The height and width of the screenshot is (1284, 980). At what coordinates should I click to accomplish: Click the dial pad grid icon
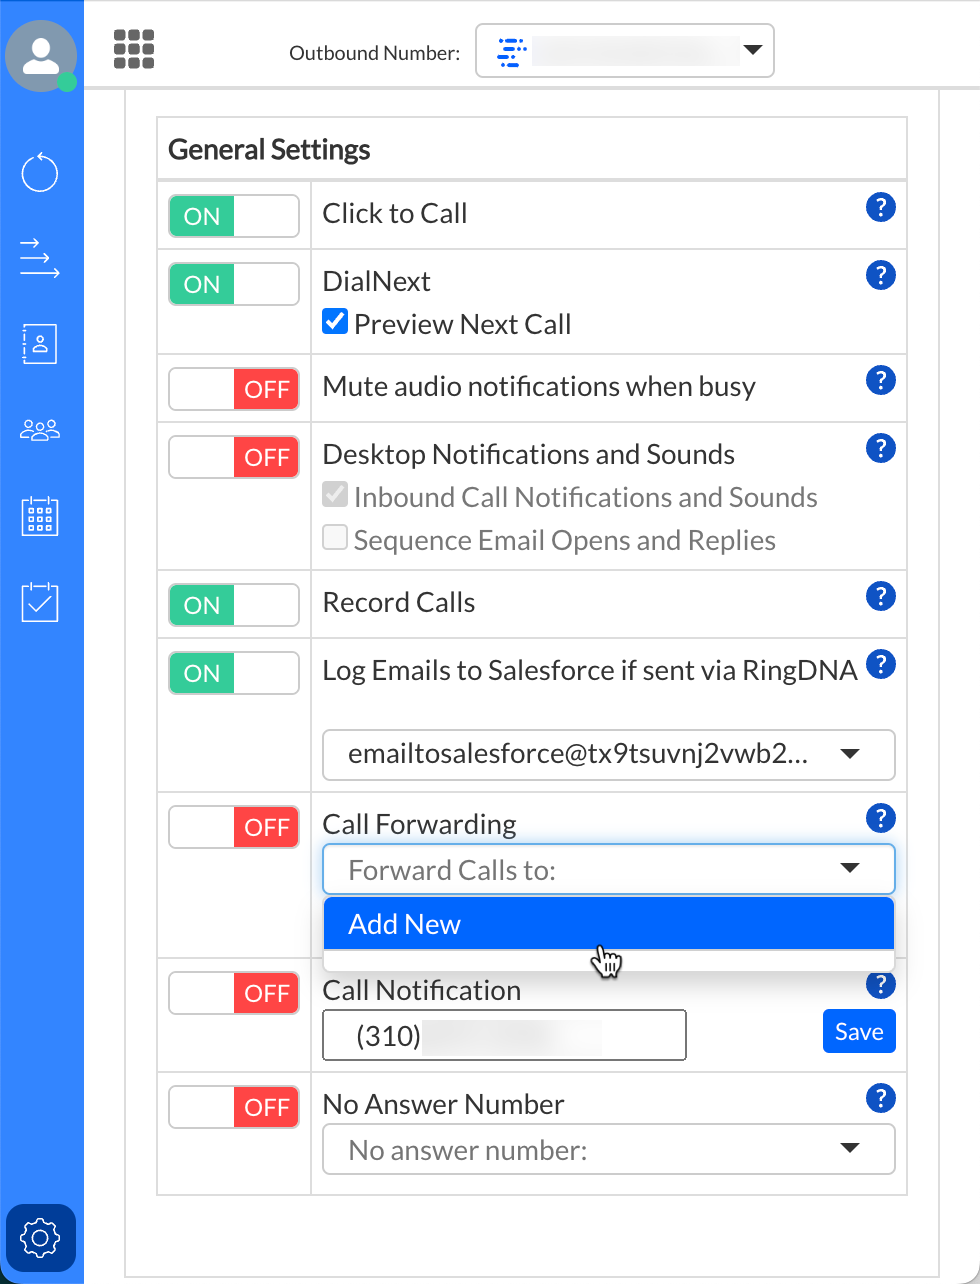(134, 49)
